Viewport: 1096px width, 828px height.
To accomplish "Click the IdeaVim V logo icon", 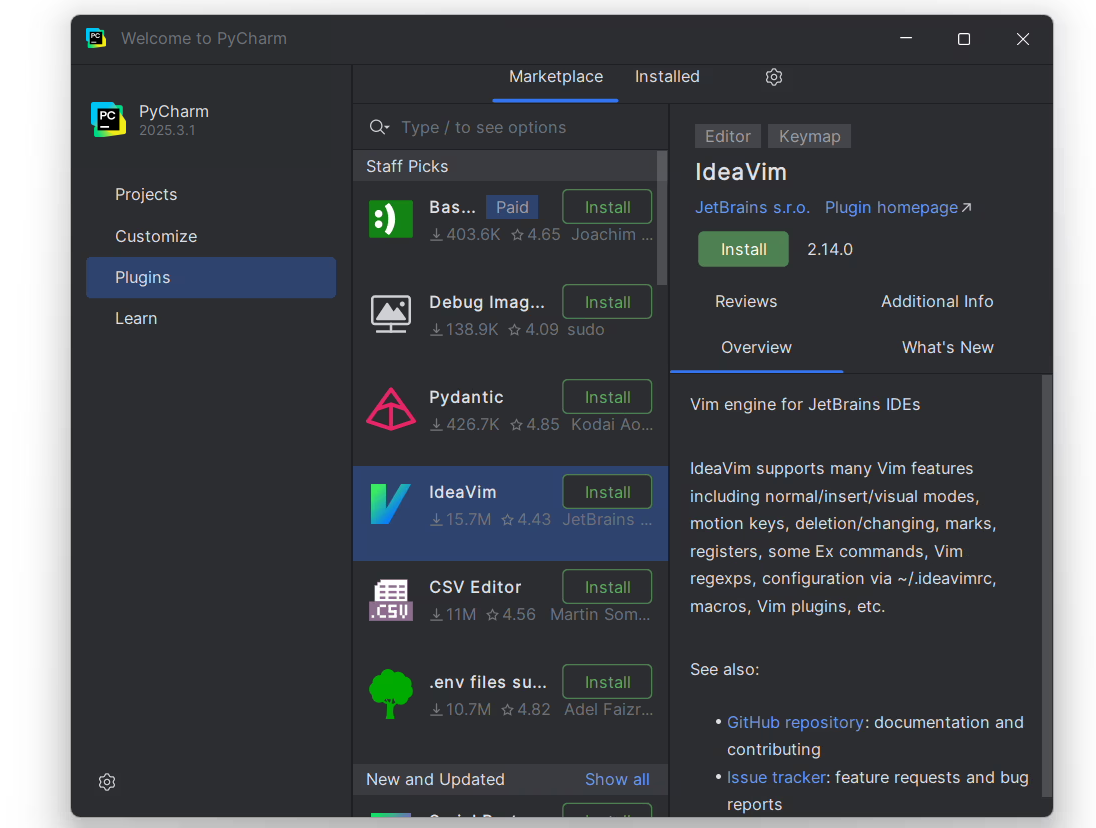I will (x=389, y=504).
